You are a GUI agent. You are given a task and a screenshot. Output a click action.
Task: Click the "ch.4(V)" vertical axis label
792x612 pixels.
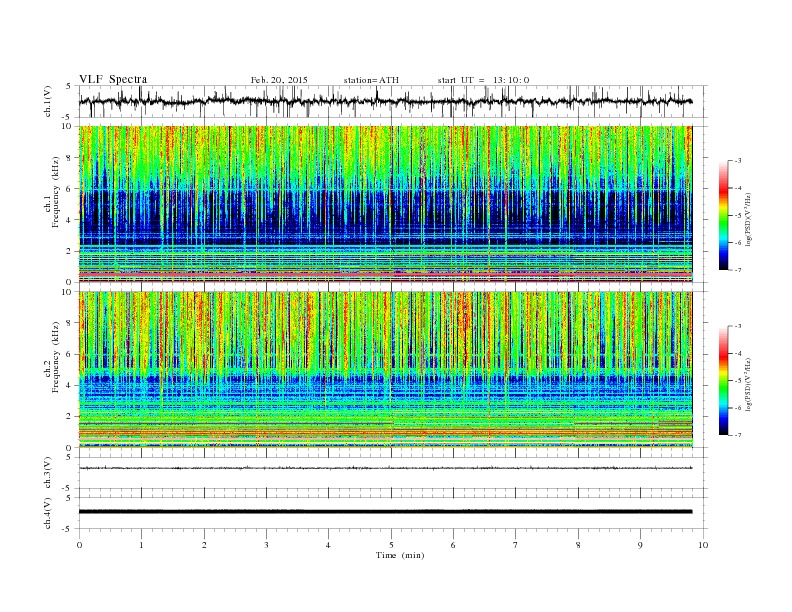47,513
